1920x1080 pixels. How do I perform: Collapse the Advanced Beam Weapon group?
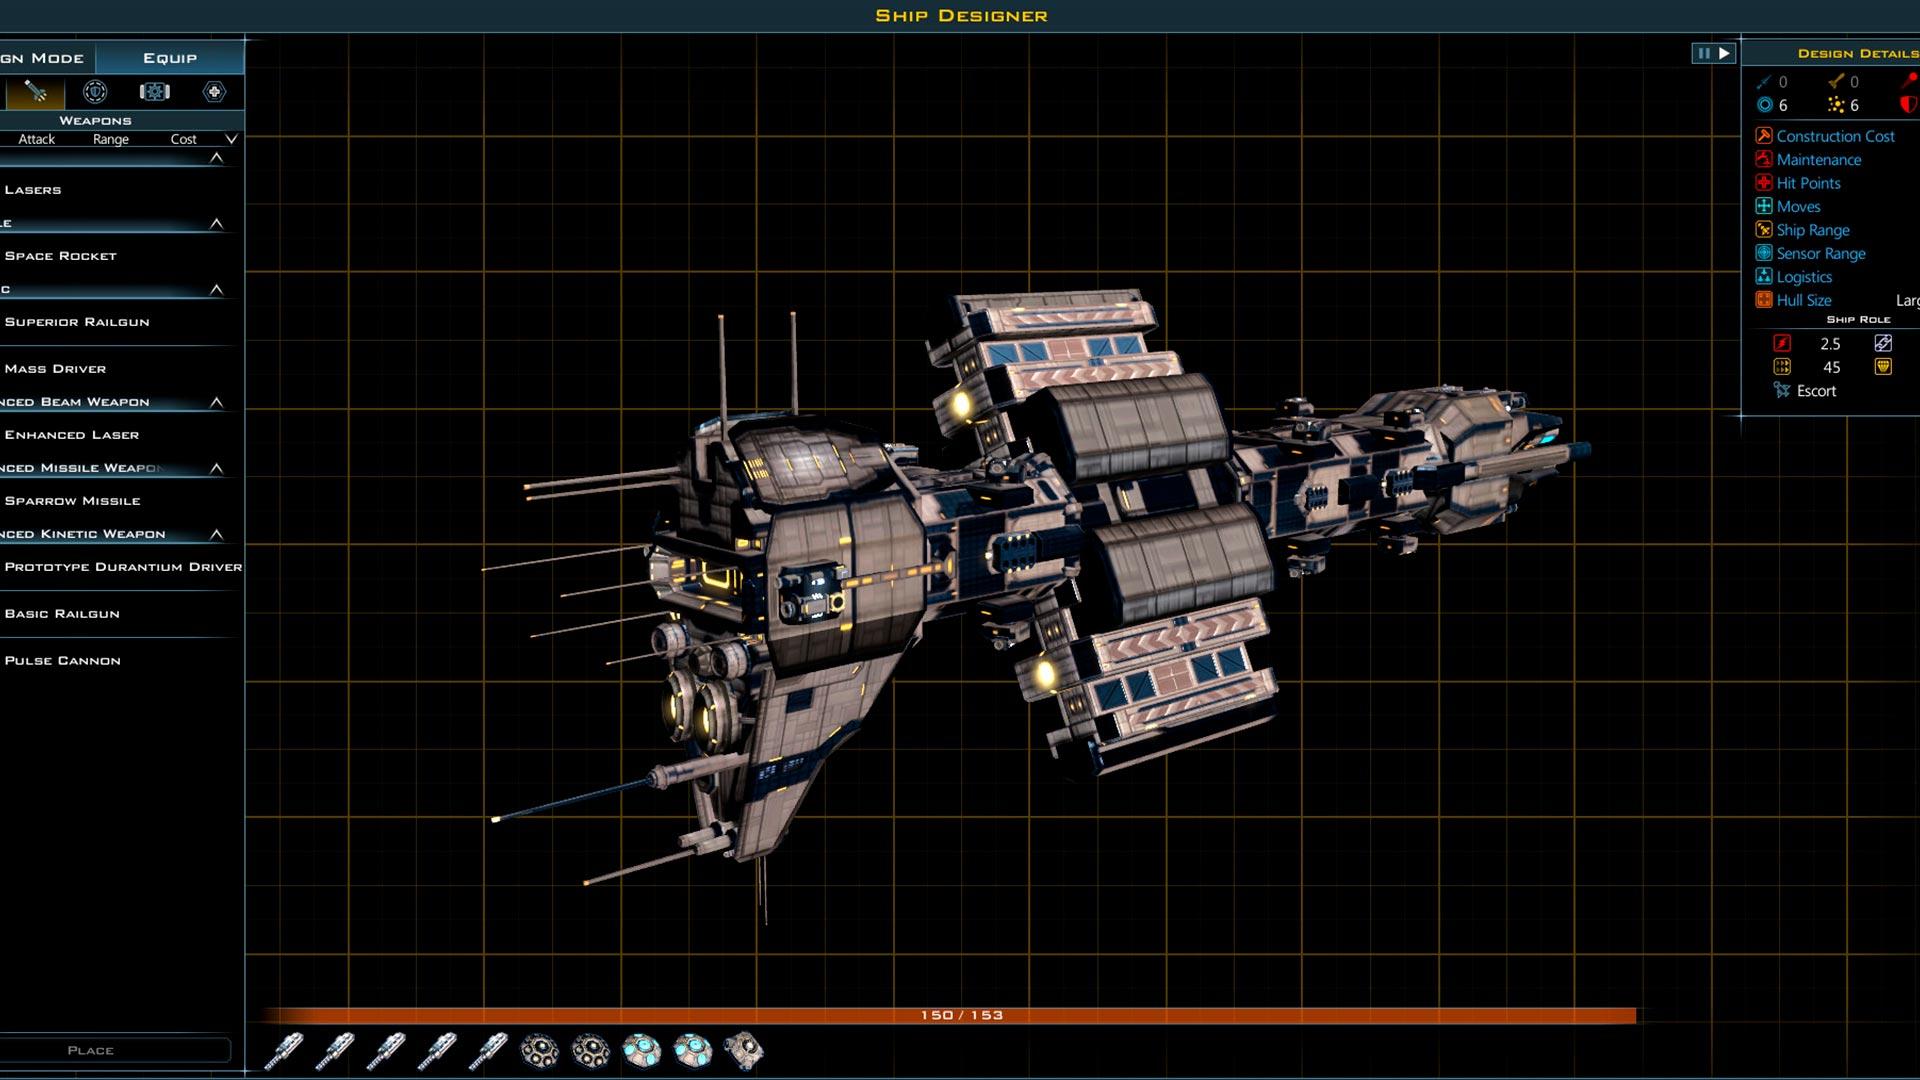click(216, 402)
